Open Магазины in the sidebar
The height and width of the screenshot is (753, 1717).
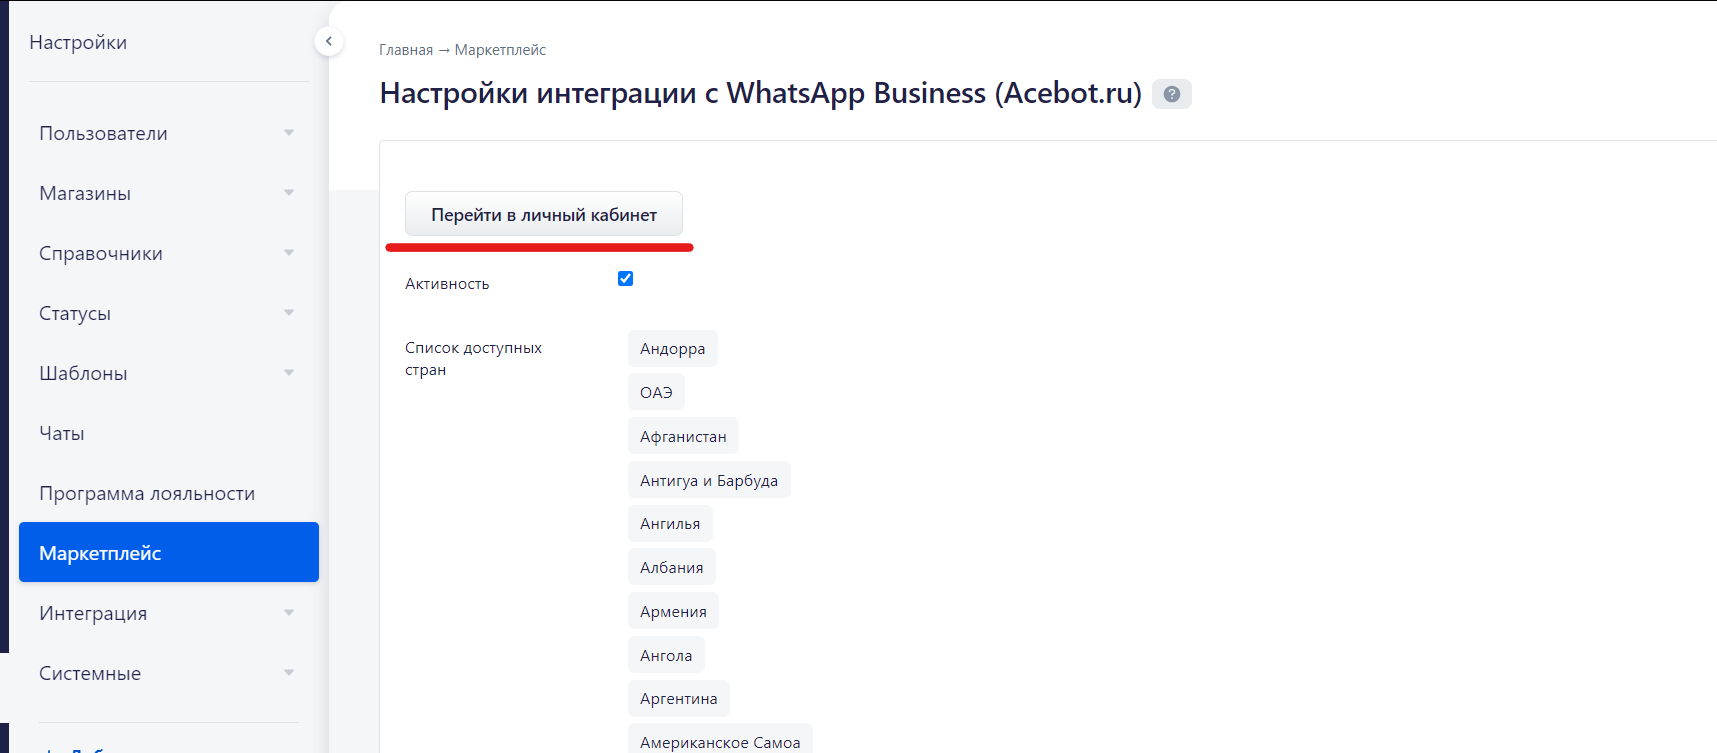[85, 193]
